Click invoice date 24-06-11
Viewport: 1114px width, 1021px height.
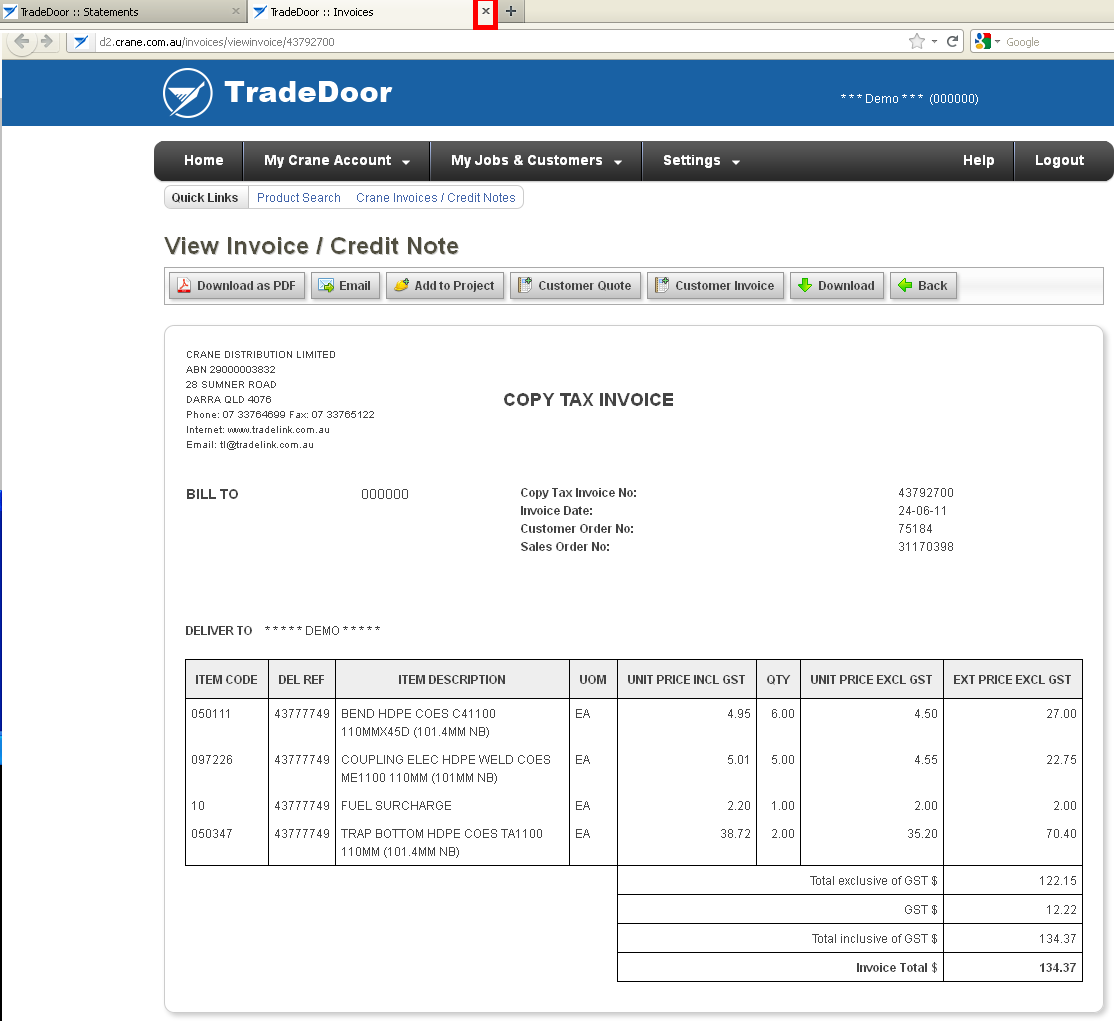click(922, 511)
